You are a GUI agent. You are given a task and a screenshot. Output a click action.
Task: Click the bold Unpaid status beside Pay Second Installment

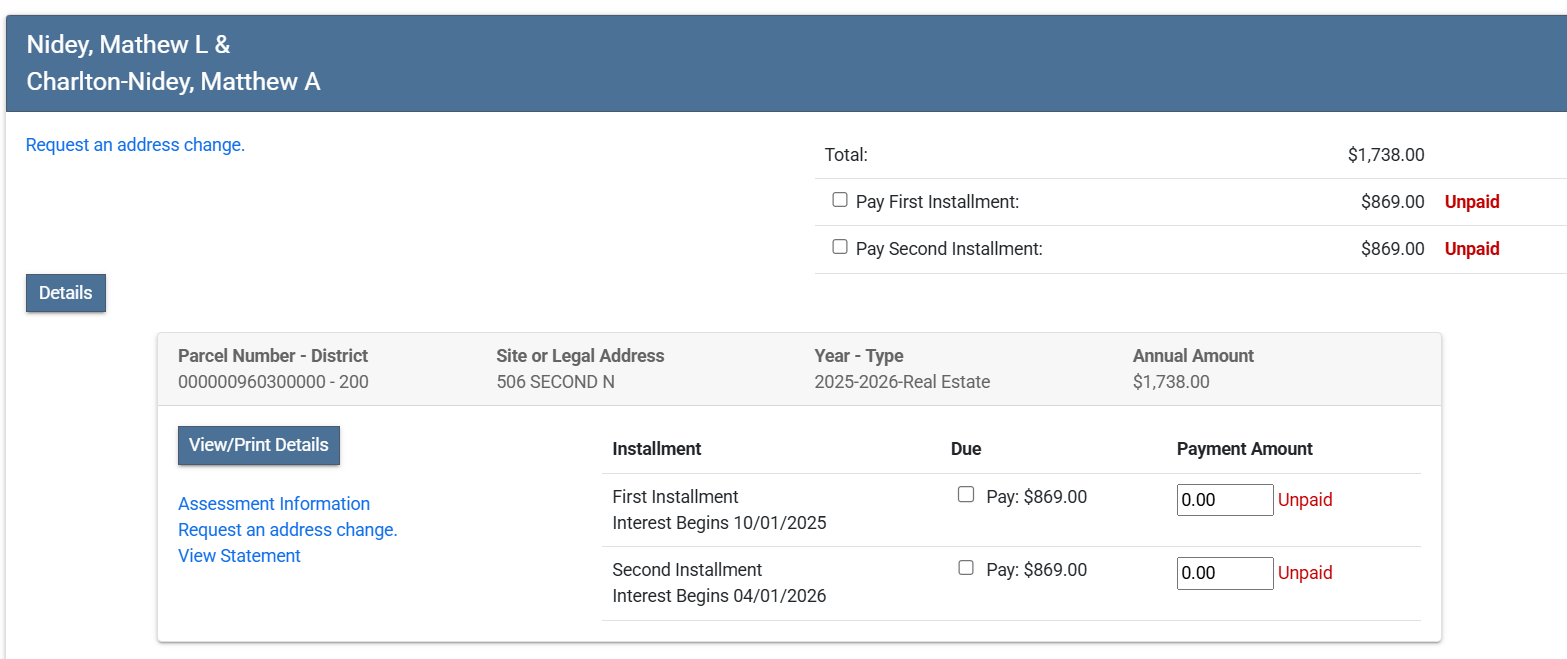pos(1471,249)
